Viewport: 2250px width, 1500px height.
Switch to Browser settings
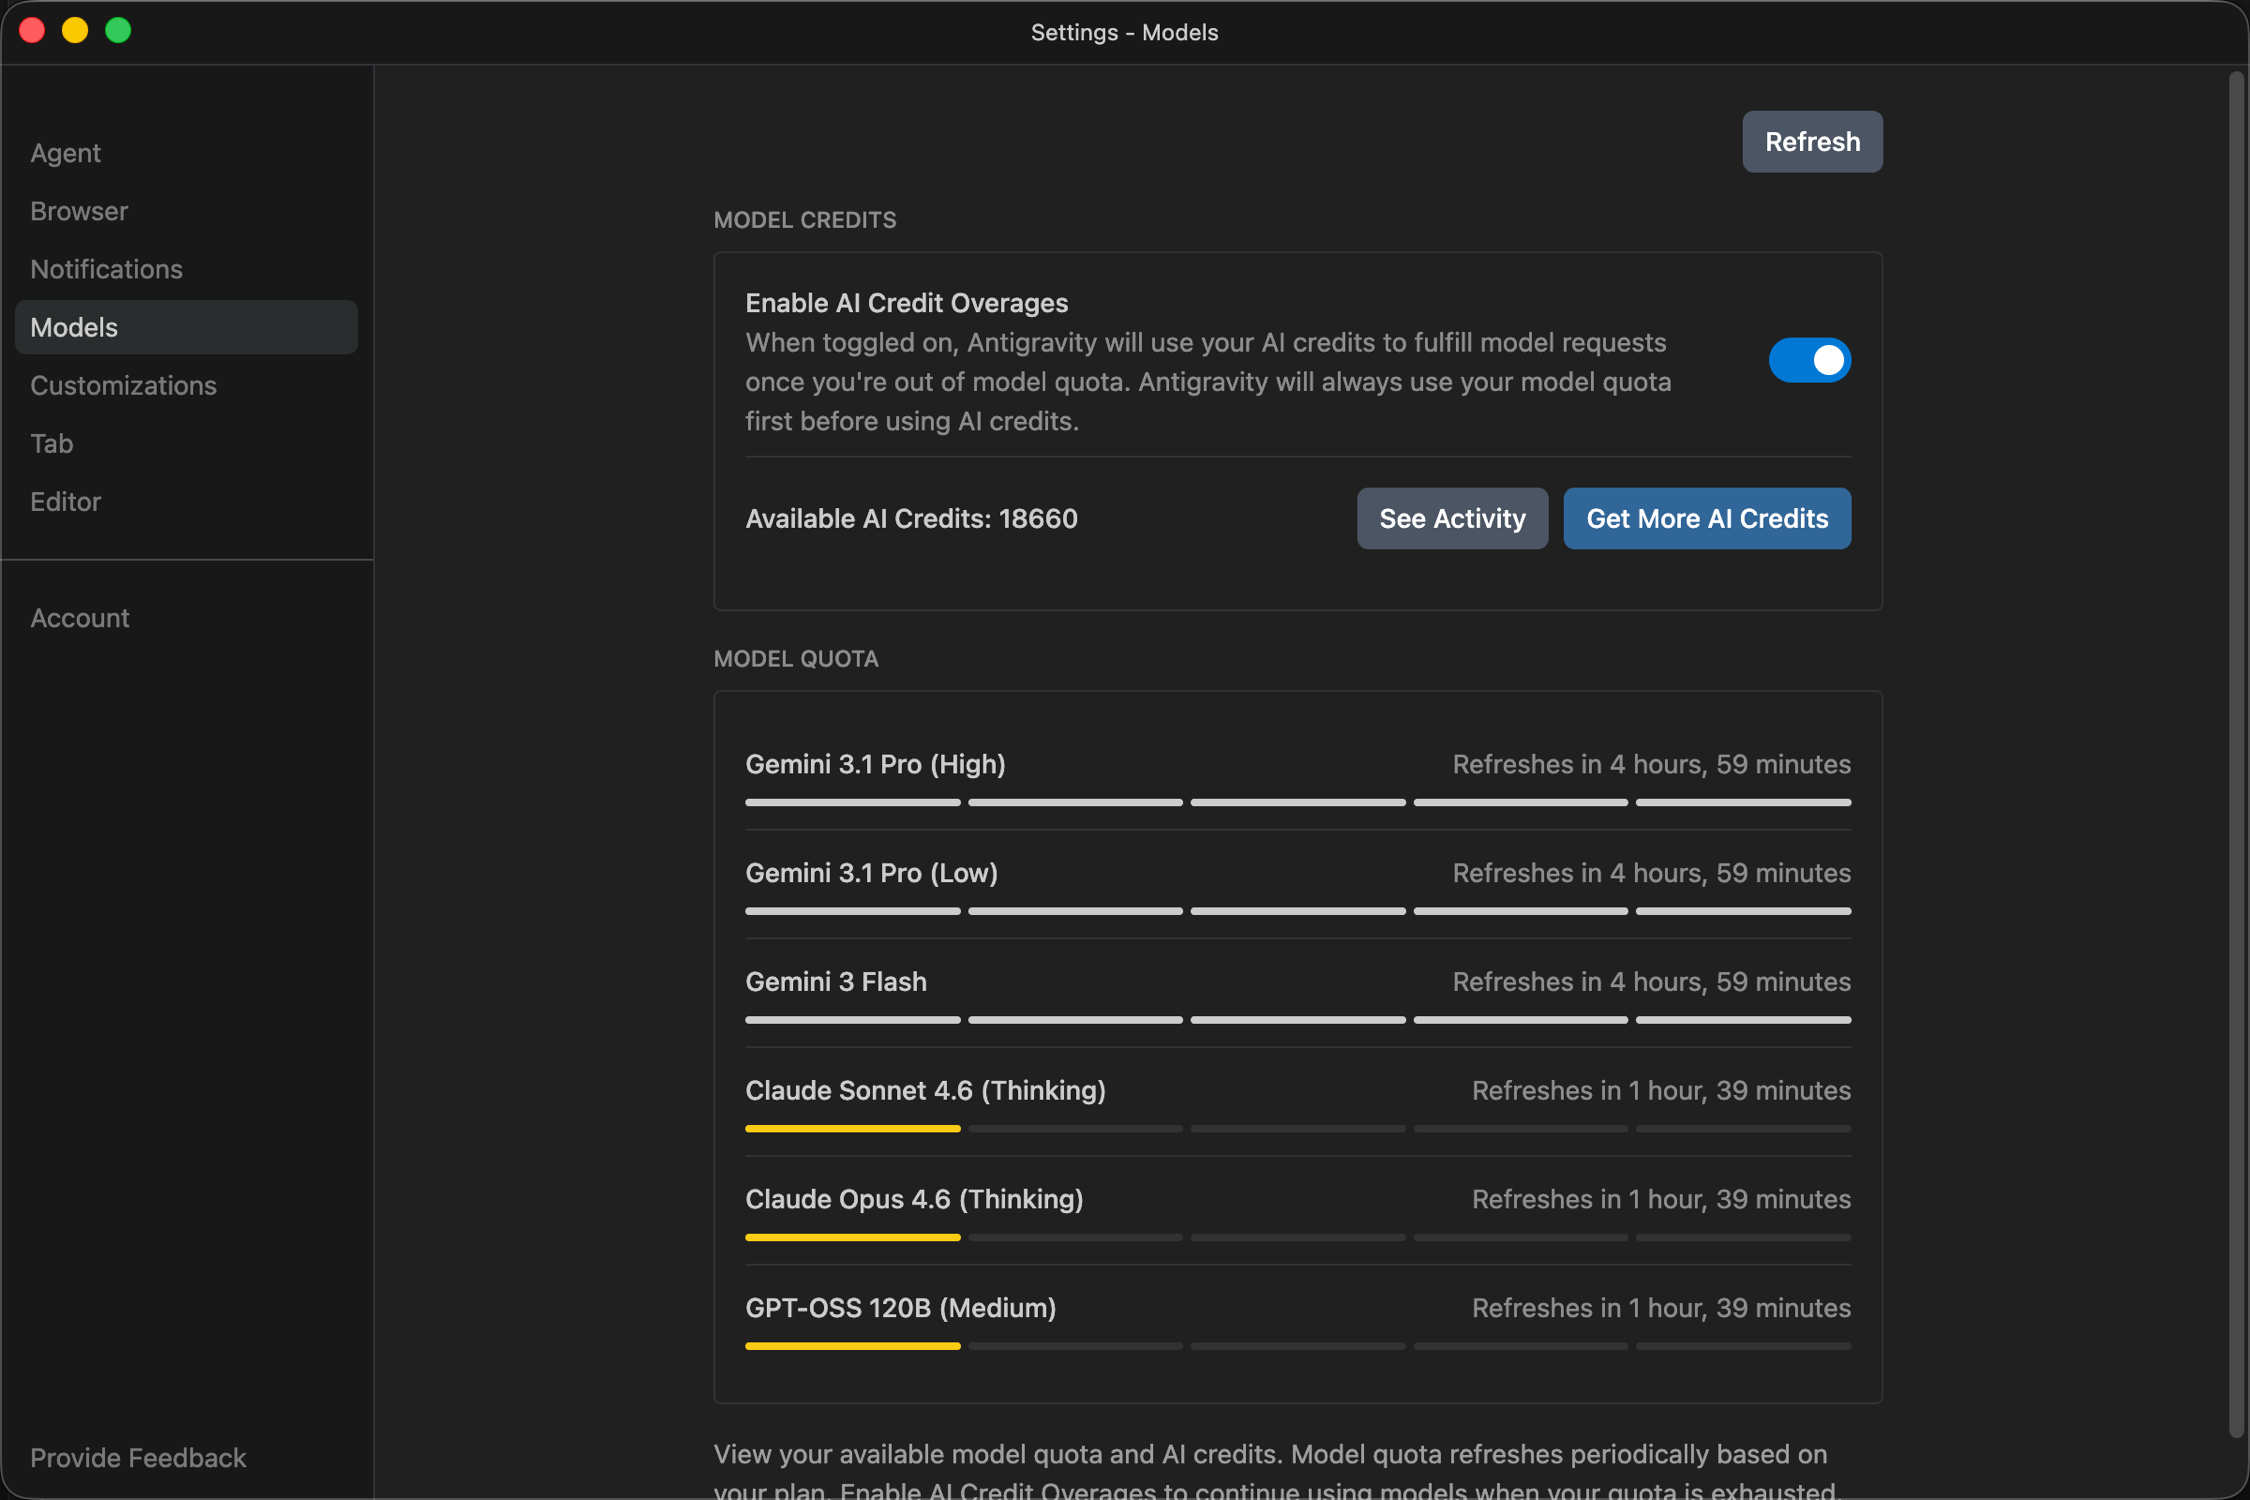79,211
